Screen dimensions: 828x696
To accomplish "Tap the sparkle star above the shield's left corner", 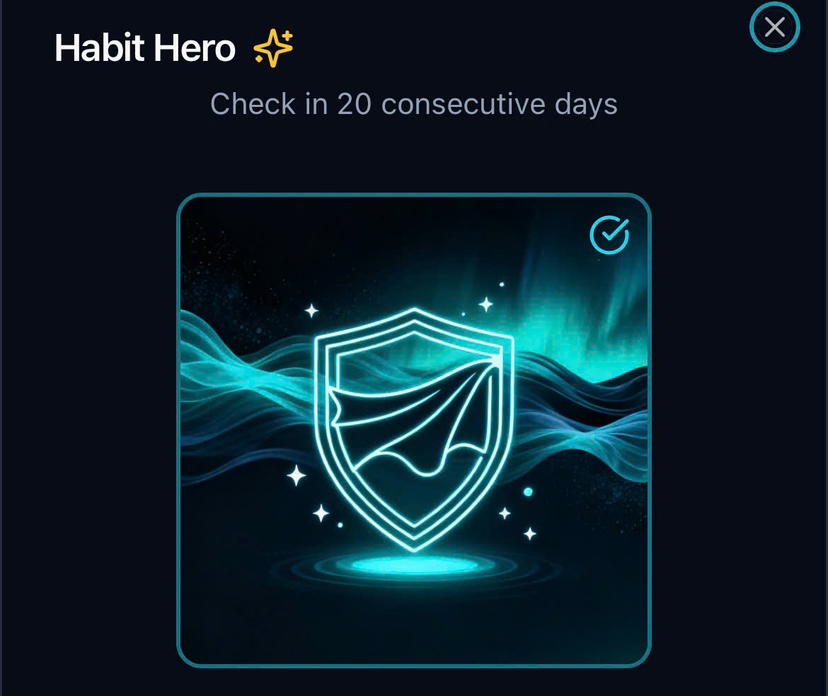I will click(312, 311).
